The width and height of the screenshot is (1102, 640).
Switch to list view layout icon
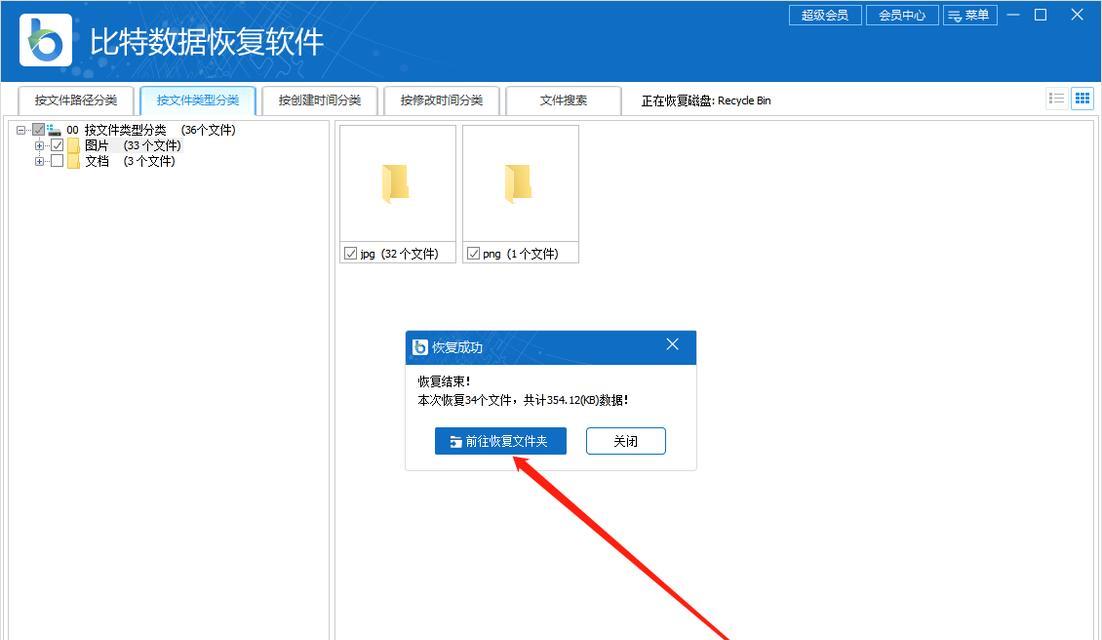tap(1056, 99)
